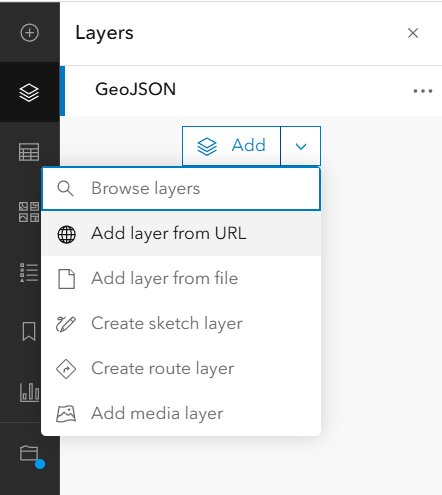Expand the Add button dropdown chevron
442x495 pixels.
point(301,146)
